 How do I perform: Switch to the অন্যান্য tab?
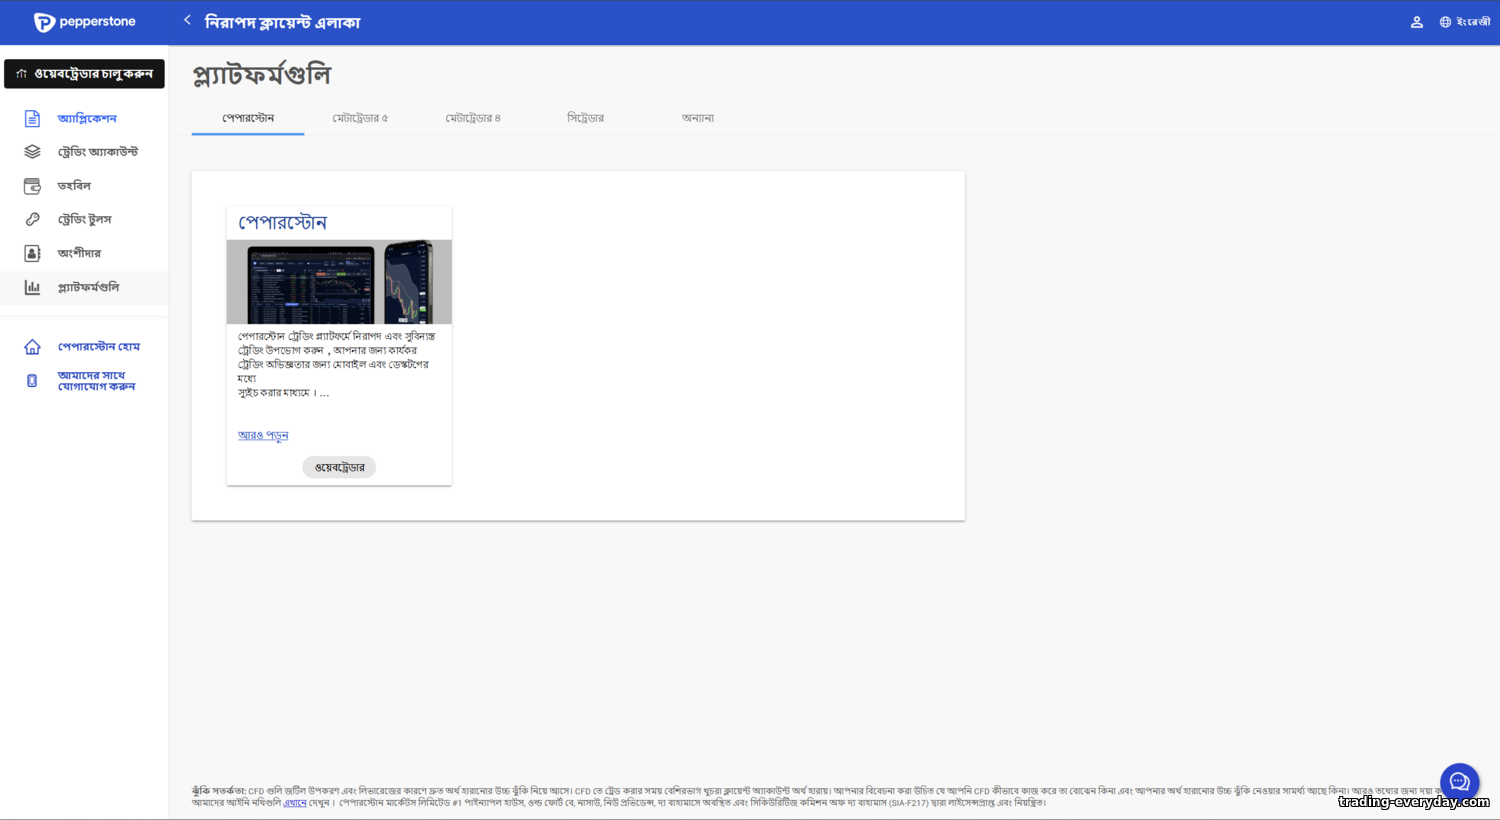(698, 118)
